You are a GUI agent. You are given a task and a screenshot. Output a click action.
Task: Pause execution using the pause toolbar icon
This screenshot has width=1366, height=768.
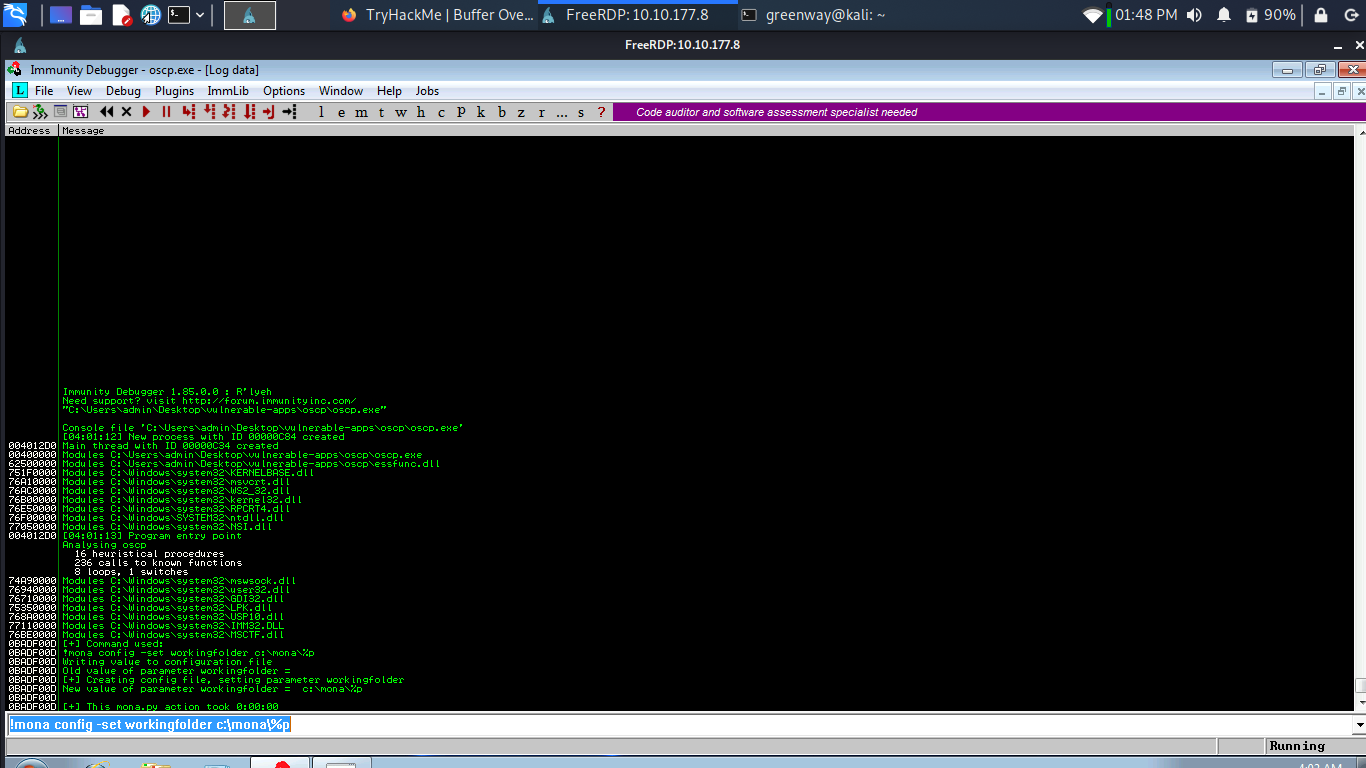coord(165,112)
